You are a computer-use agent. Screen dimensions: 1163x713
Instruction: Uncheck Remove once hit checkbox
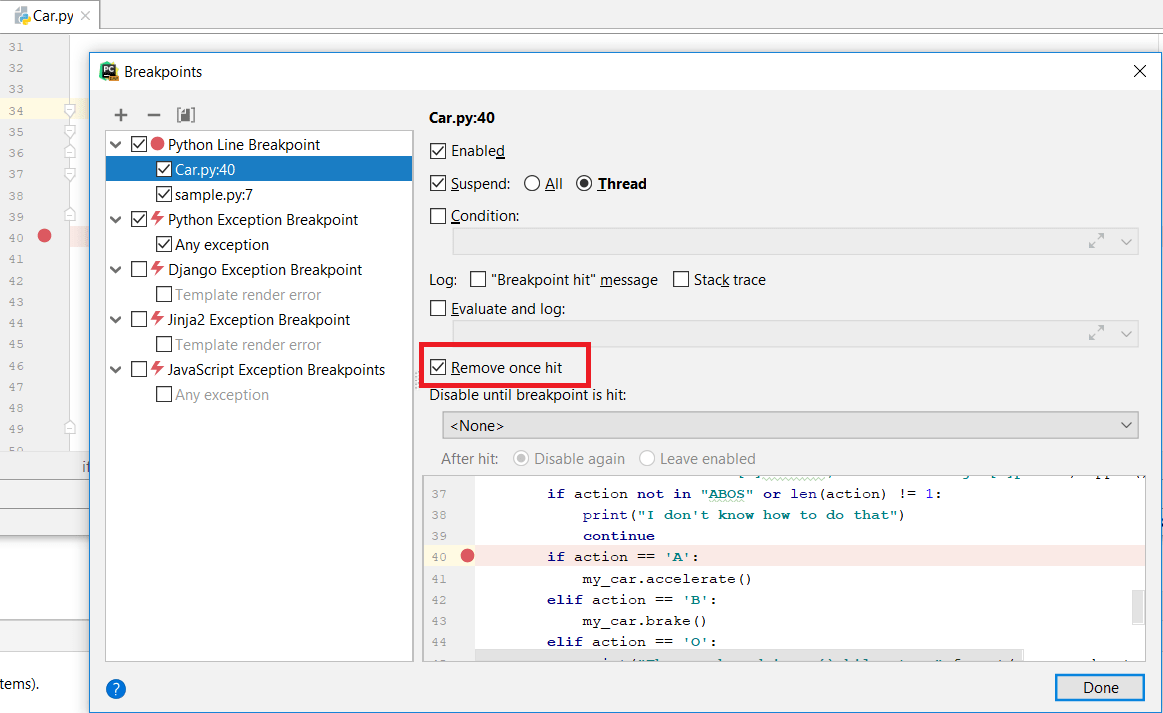pos(438,367)
